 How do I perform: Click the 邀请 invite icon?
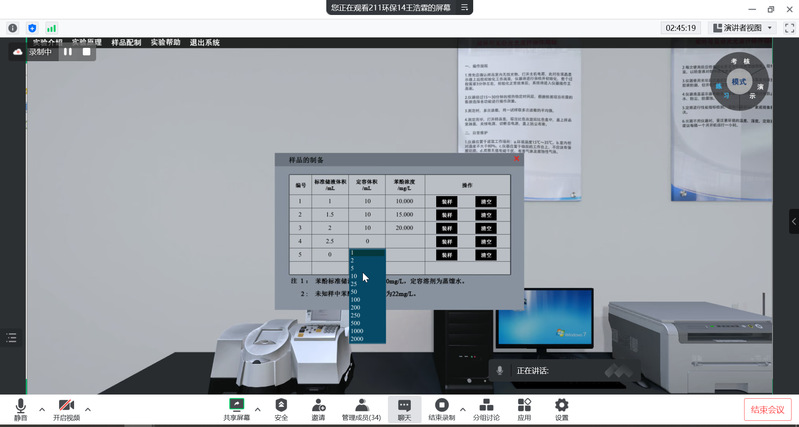[318, 408]
